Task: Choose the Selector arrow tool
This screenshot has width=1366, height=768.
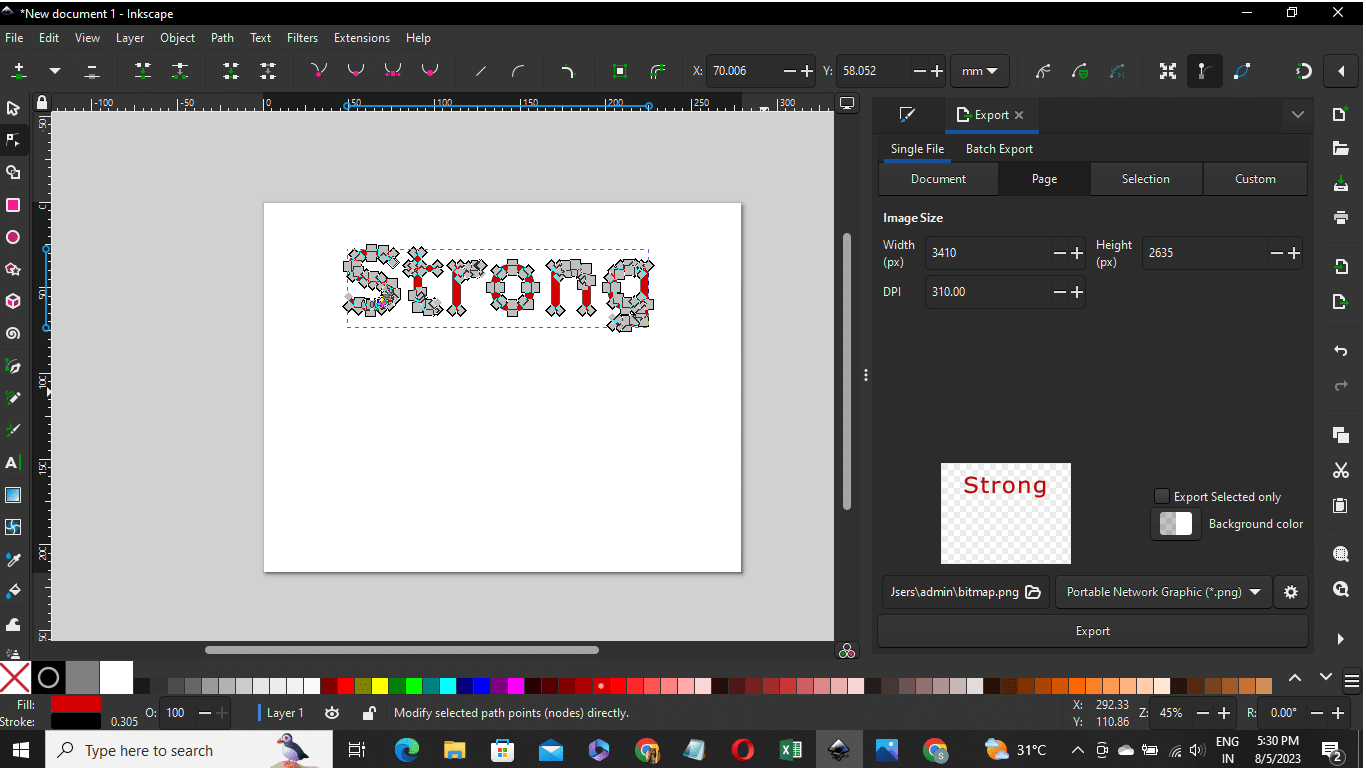Action: click(13, 108)
